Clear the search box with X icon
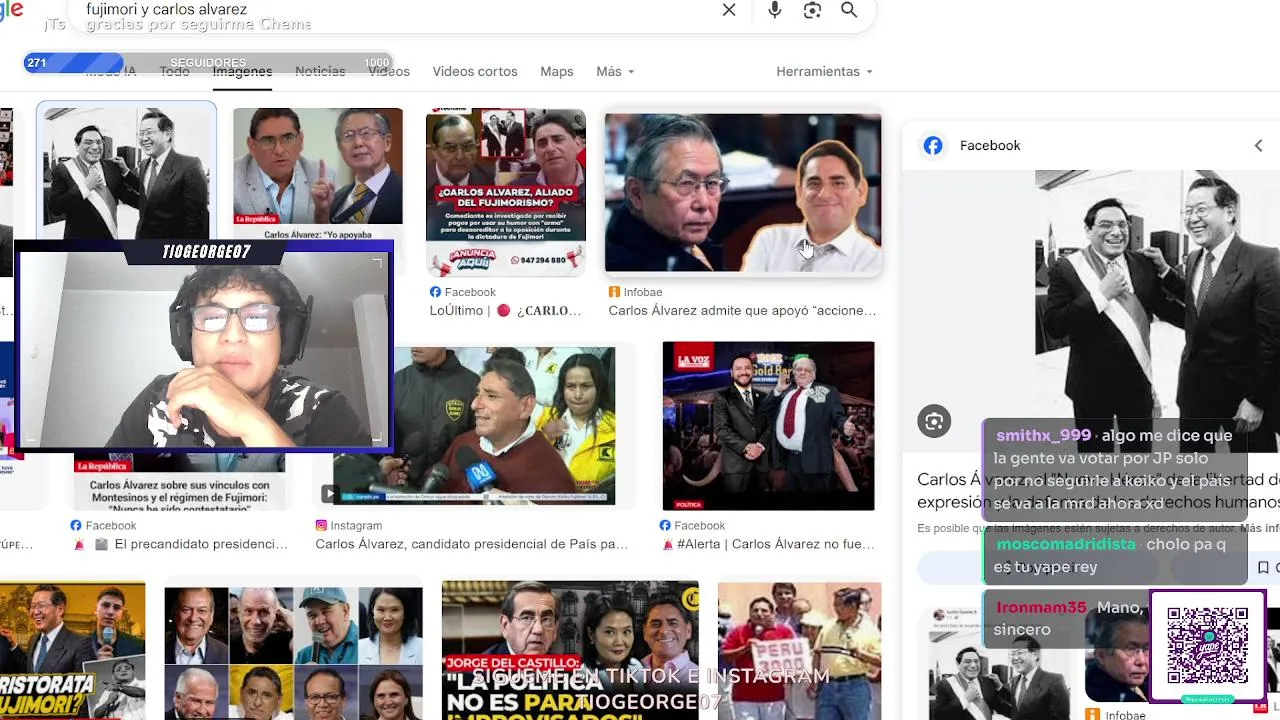 pos(729,10)
